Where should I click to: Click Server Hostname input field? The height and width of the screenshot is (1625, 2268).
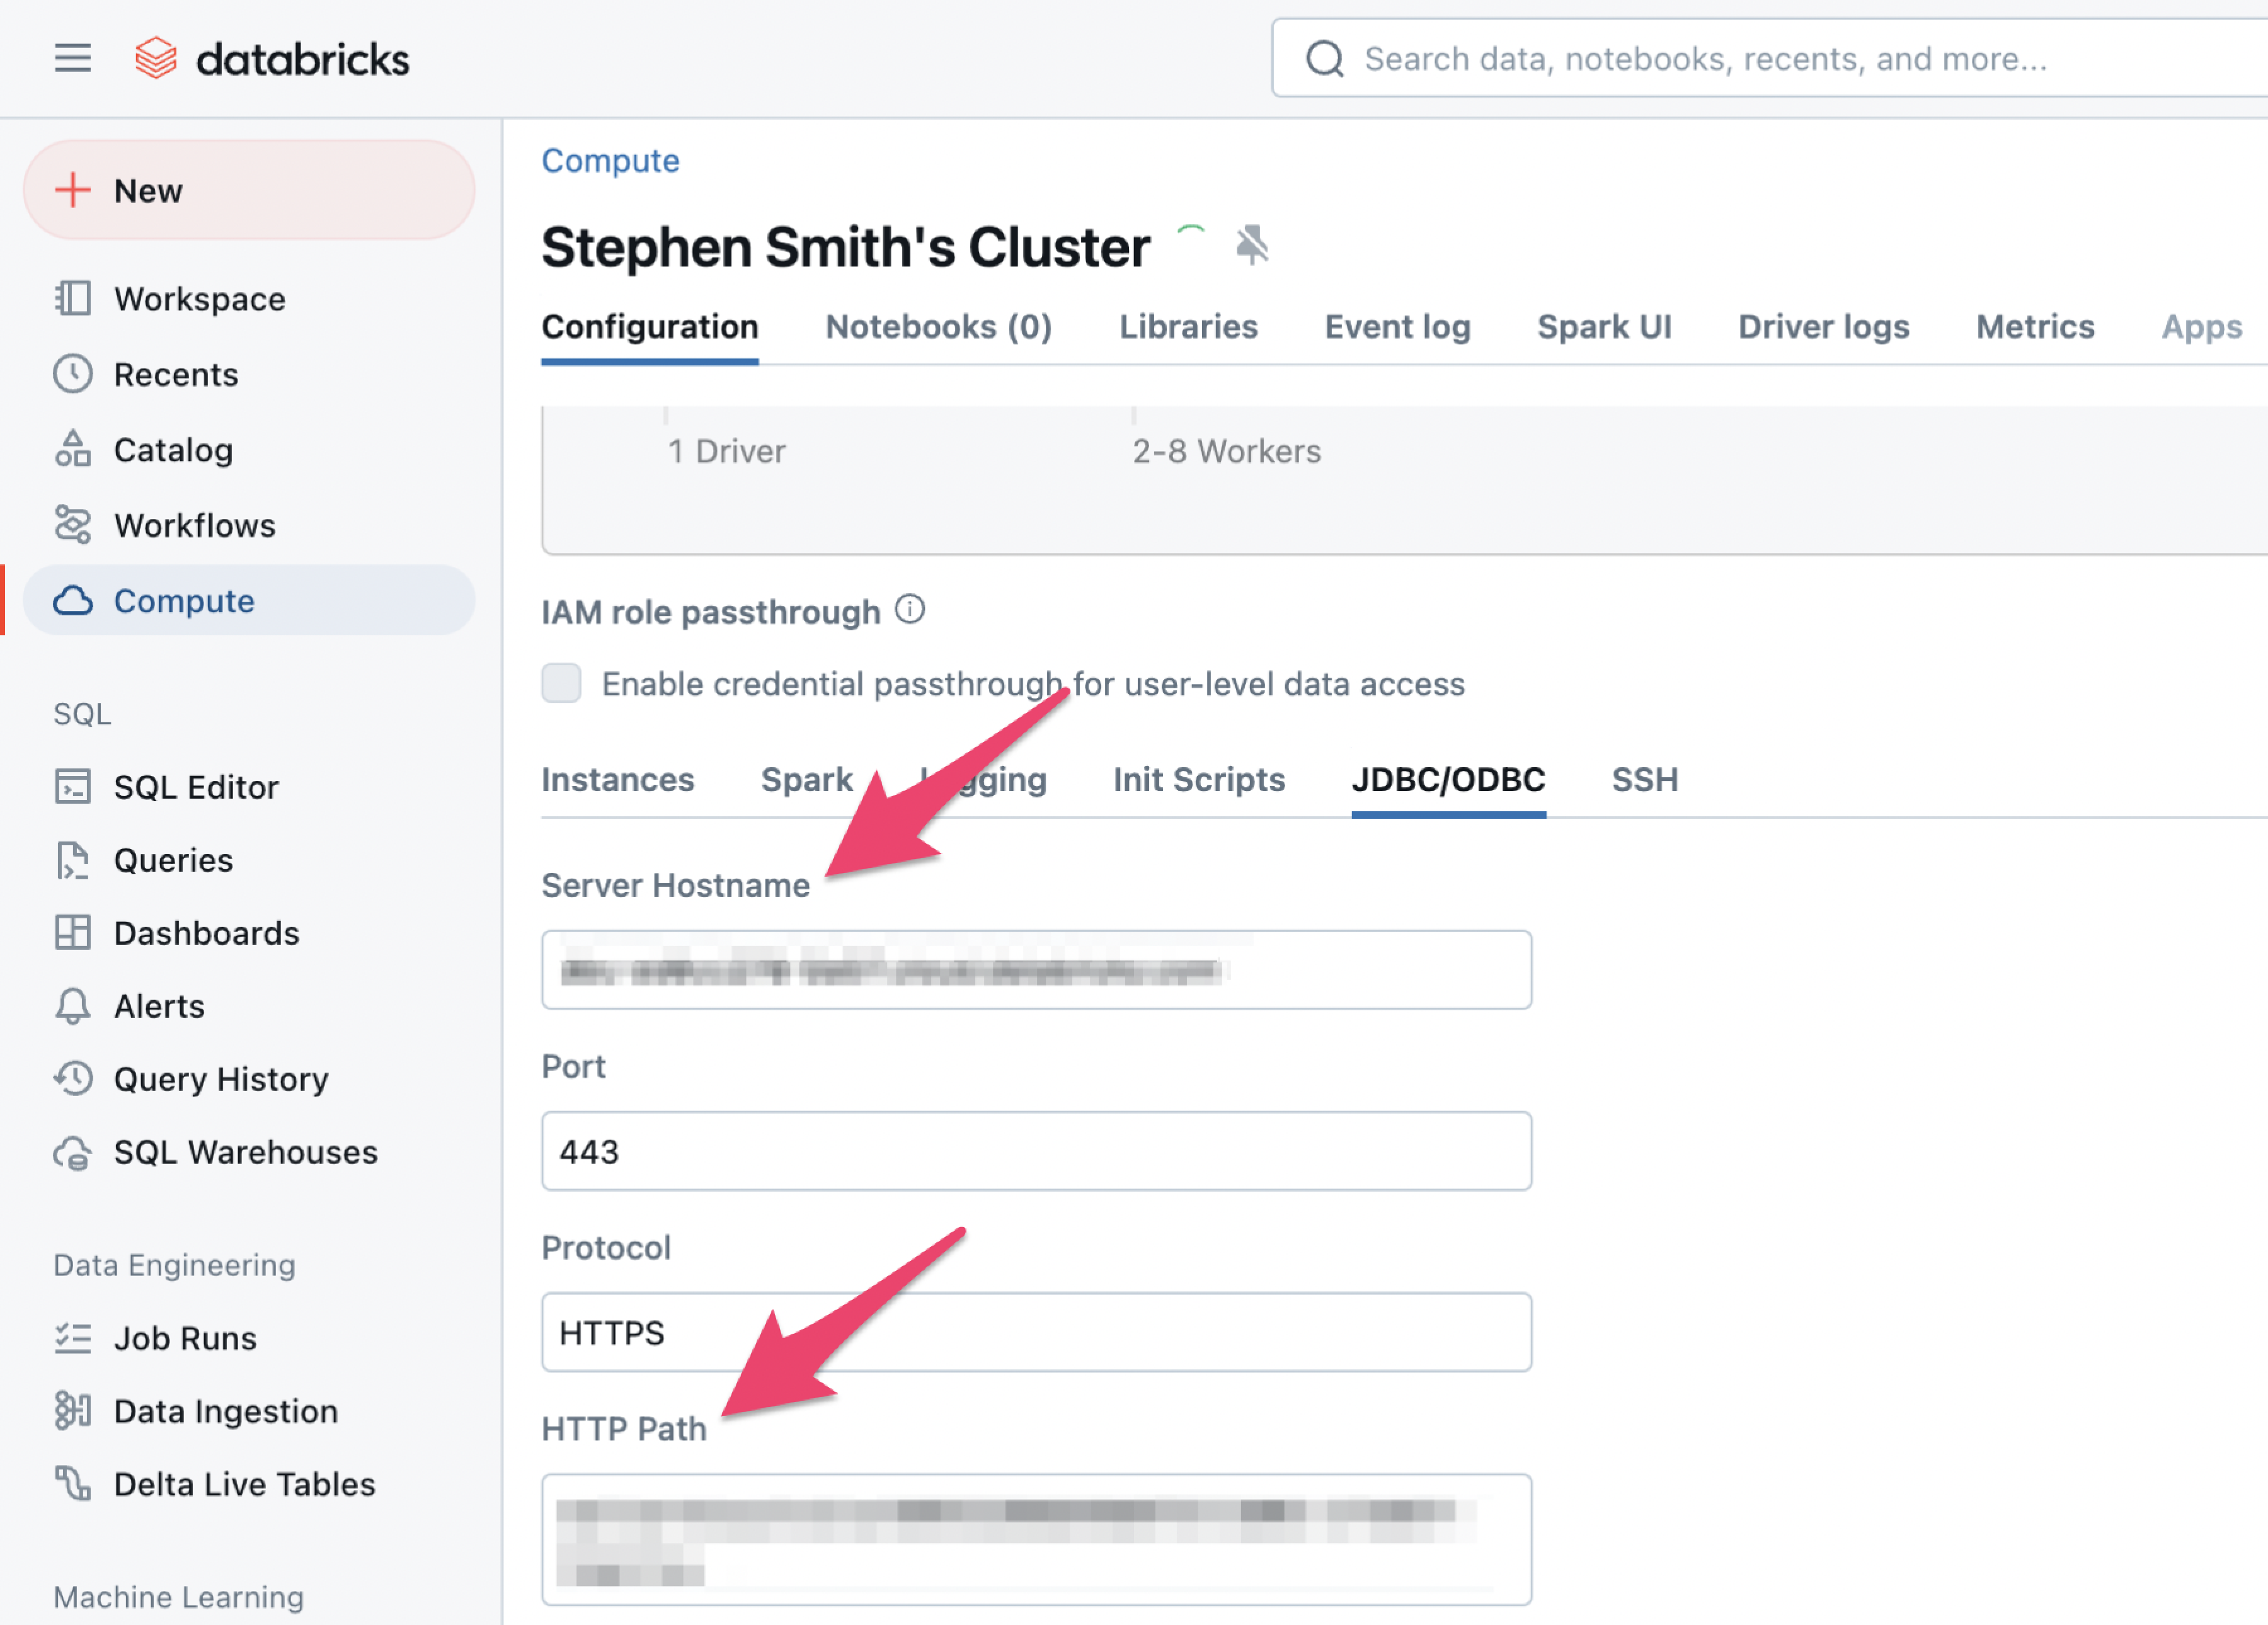tap(1038, 969)
